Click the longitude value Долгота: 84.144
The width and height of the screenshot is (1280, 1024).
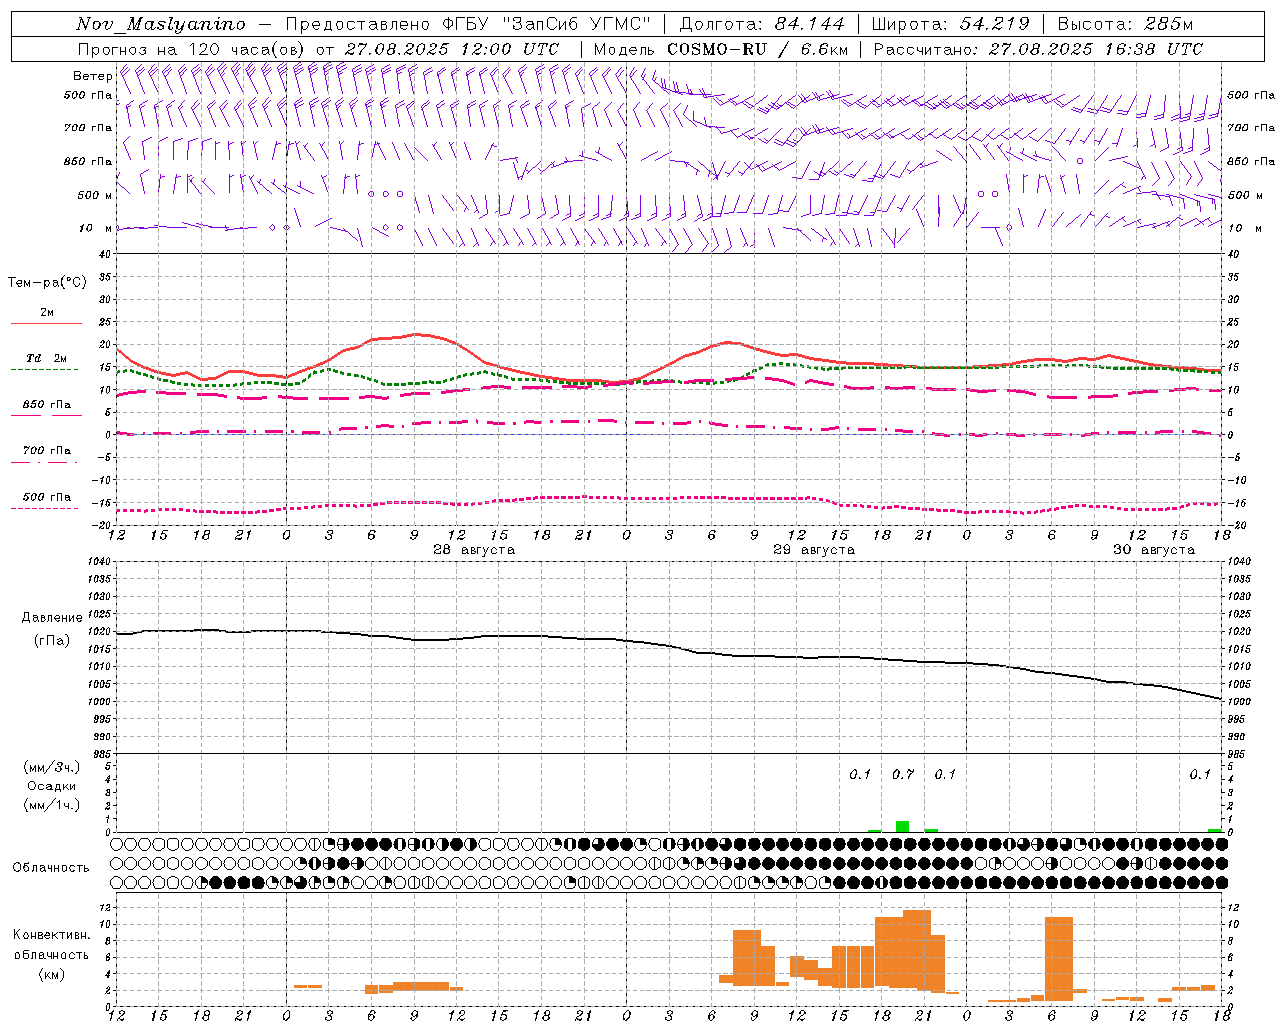point(762,24)
